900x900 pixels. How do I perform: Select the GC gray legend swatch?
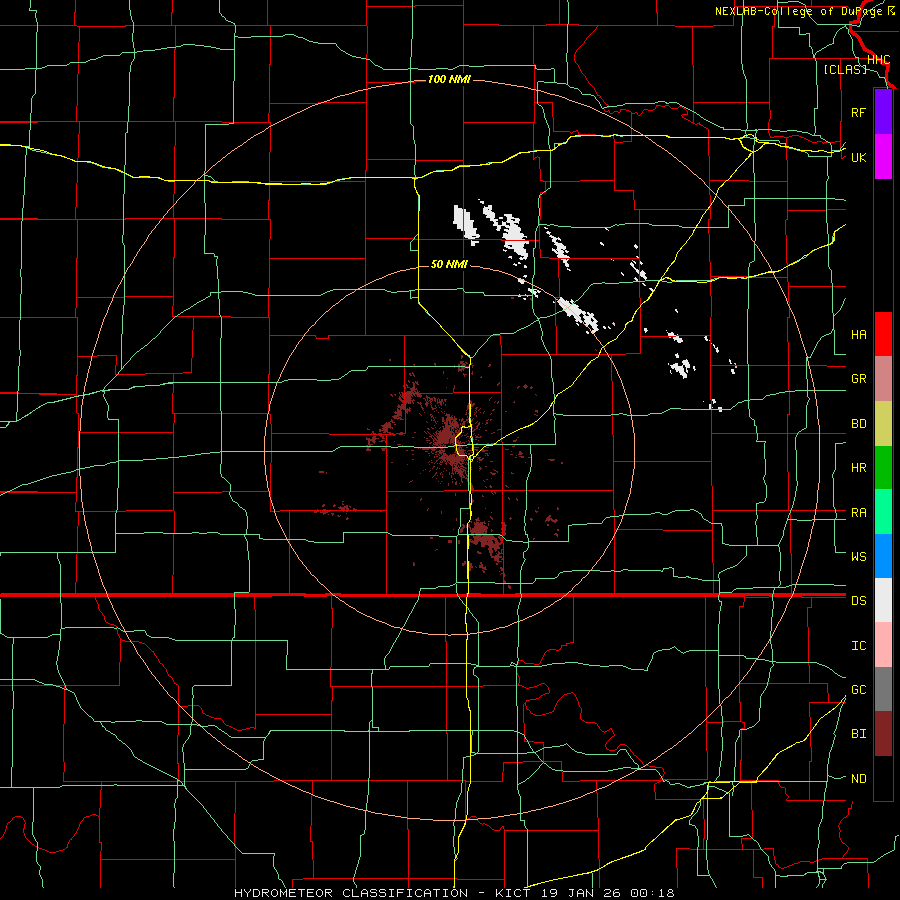883,689
